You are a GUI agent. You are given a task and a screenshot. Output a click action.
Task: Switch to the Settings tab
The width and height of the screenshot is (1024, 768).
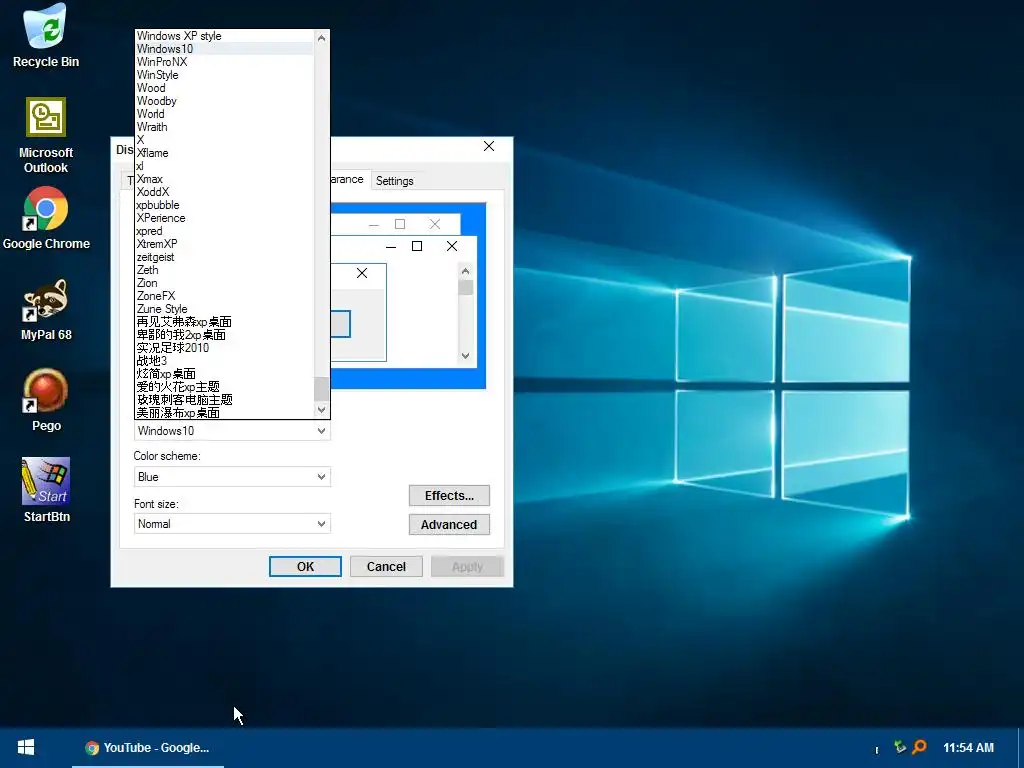pos(394,181)
